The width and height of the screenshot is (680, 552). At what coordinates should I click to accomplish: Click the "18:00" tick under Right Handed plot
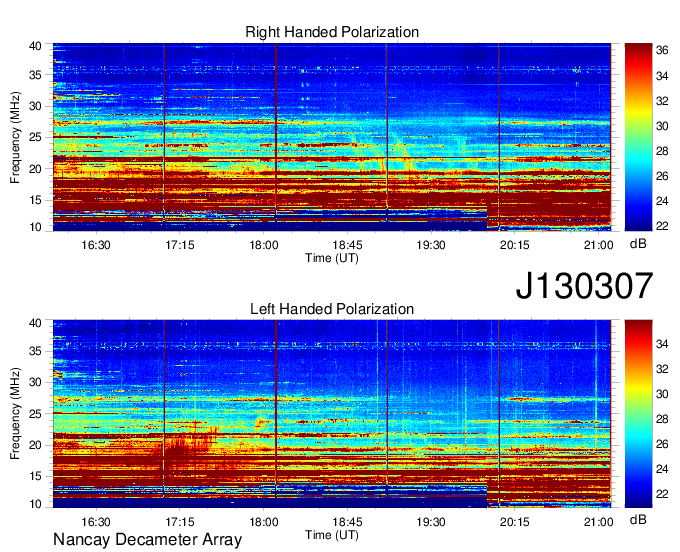(x=264, y=245)
